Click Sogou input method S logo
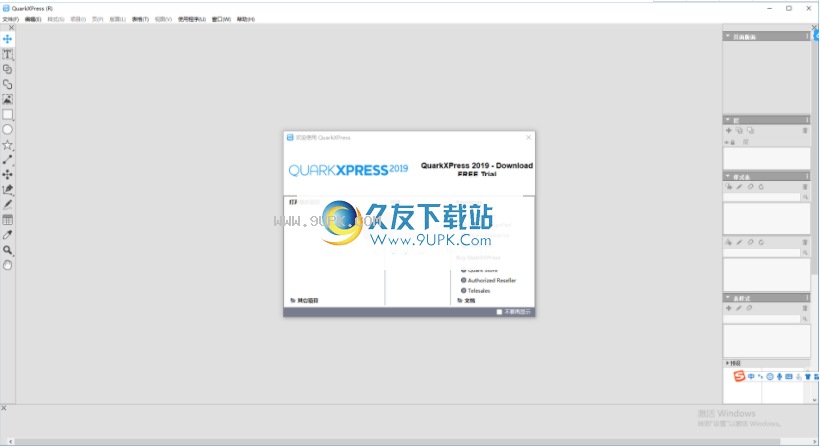 pos(738,376)
